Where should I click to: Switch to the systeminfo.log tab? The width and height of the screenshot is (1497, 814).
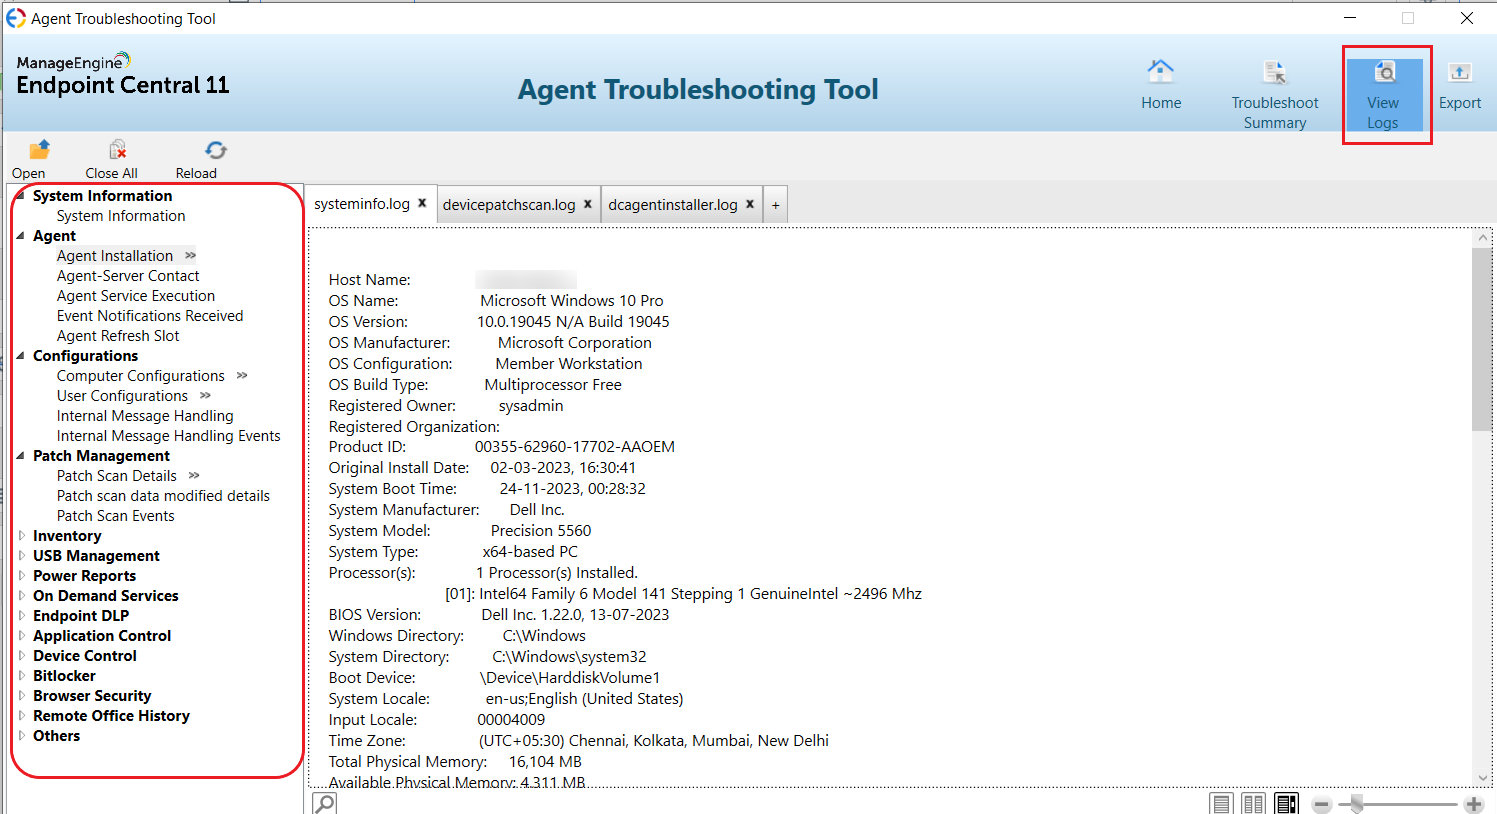pos(362,204)
